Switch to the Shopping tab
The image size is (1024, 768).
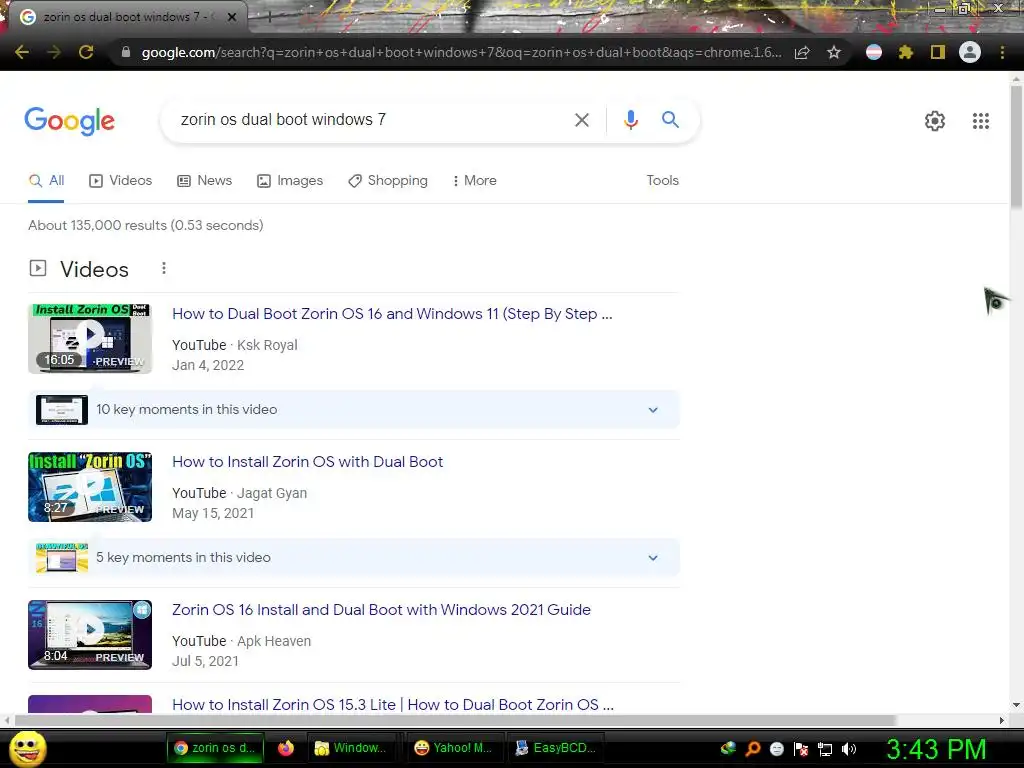coord(388,180)
